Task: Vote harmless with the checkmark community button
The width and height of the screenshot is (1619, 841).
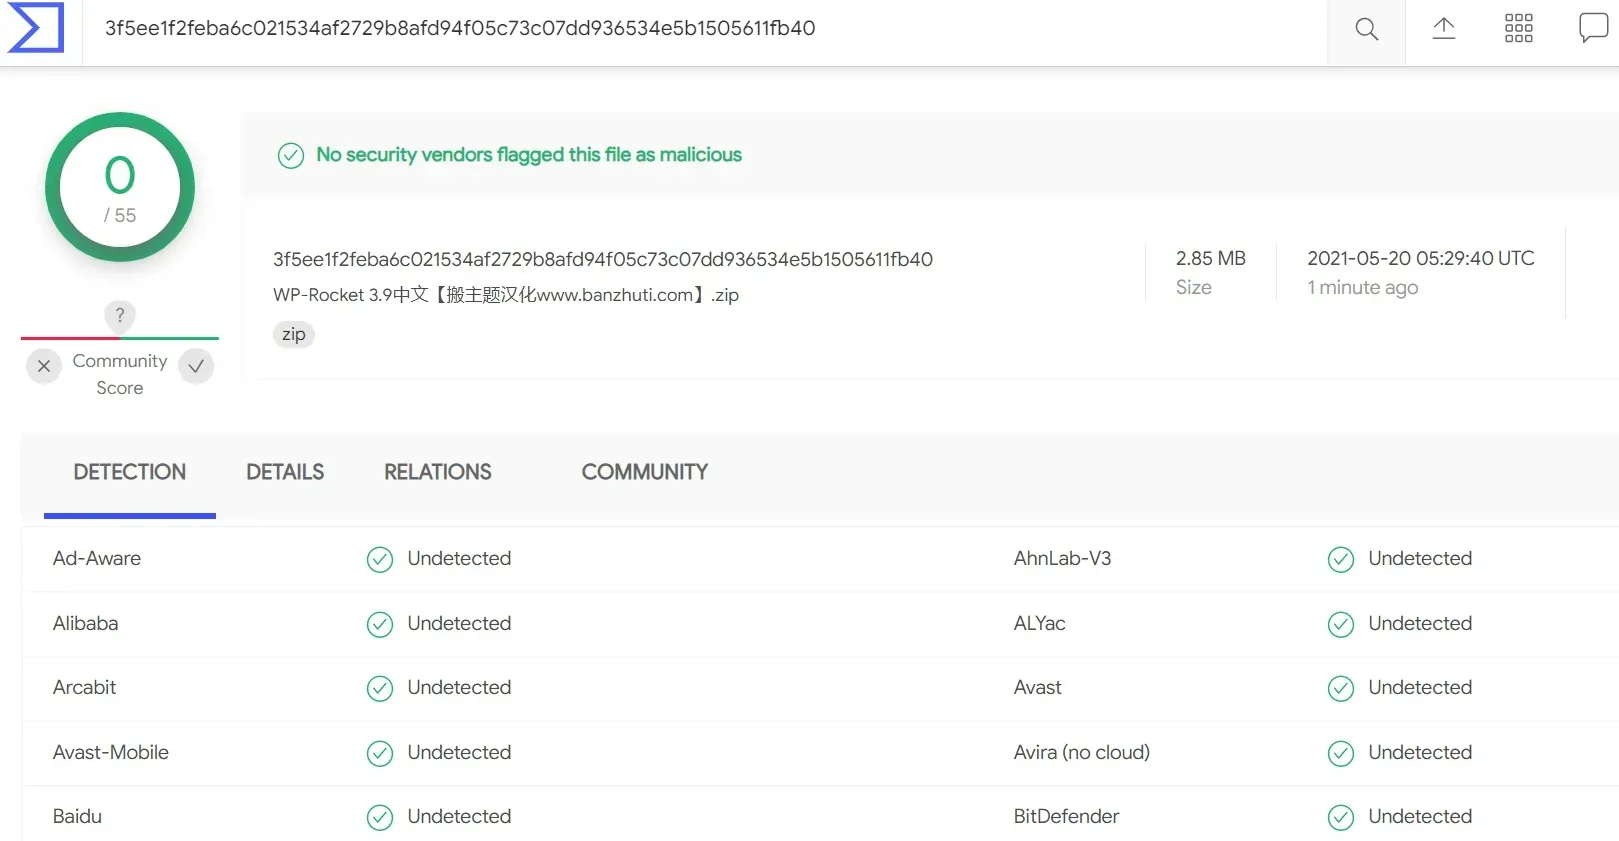Action: [x=196, y=366]
